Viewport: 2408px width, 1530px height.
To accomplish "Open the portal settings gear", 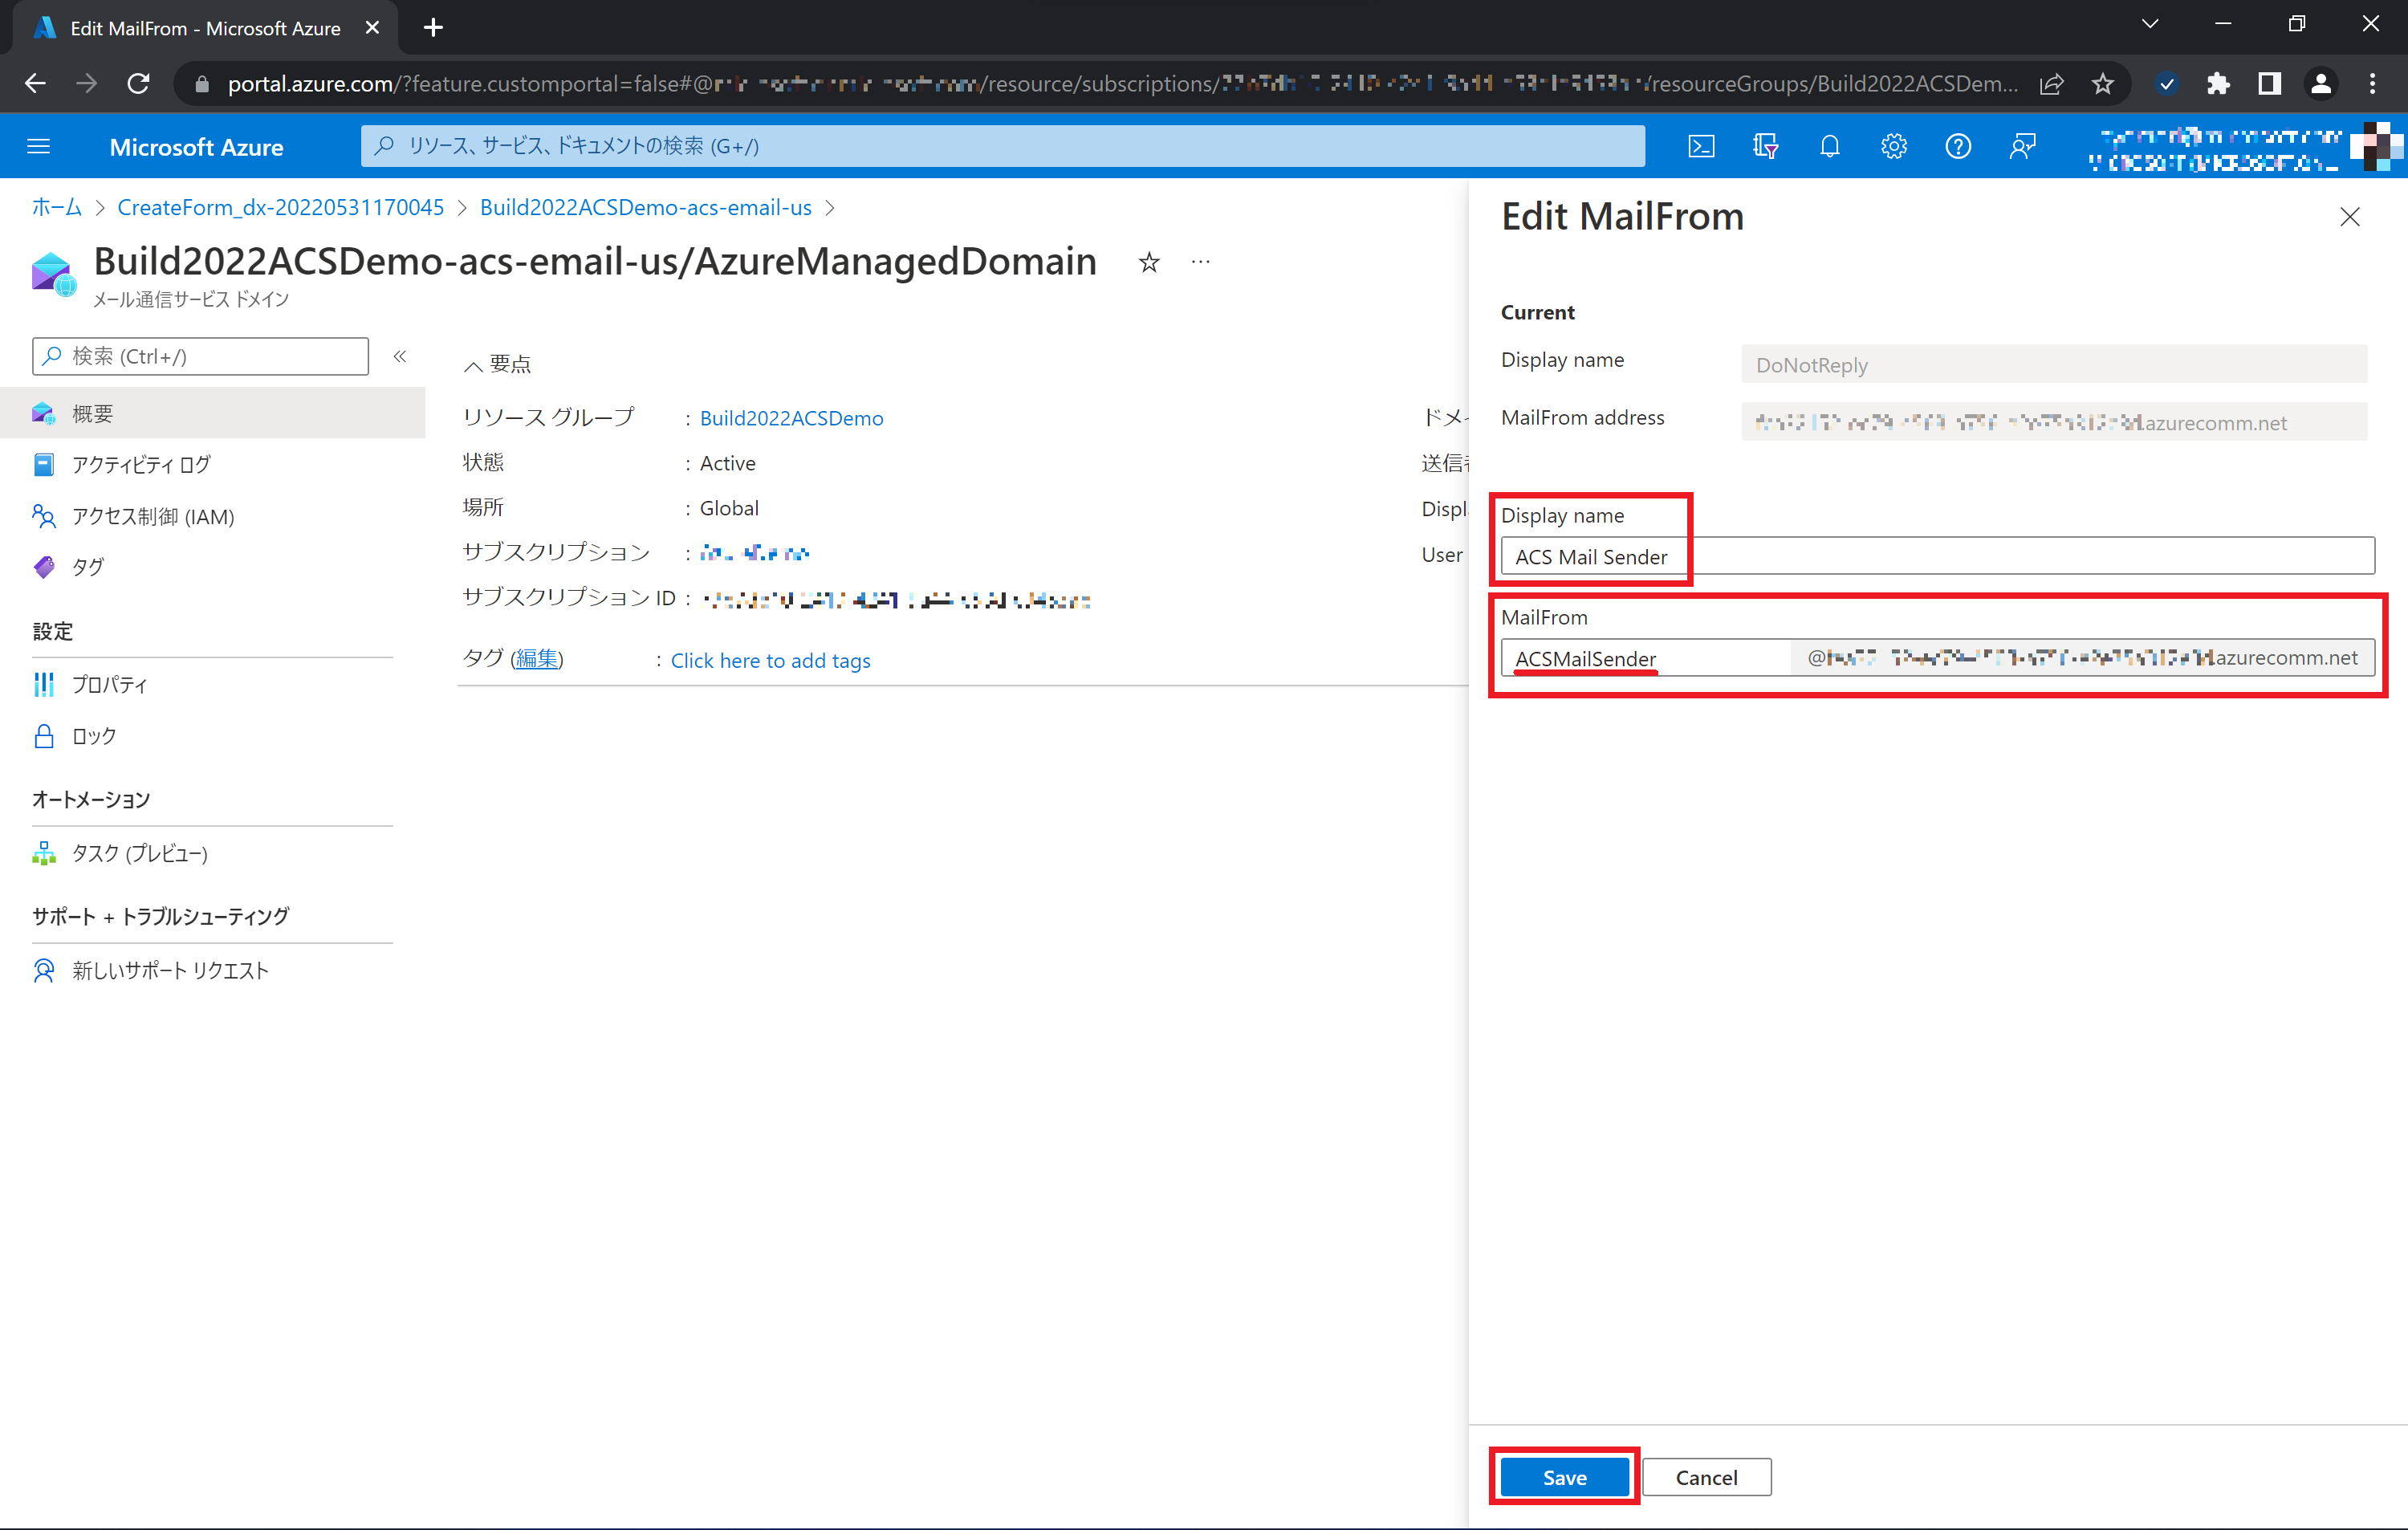I will coord(1894,146).
